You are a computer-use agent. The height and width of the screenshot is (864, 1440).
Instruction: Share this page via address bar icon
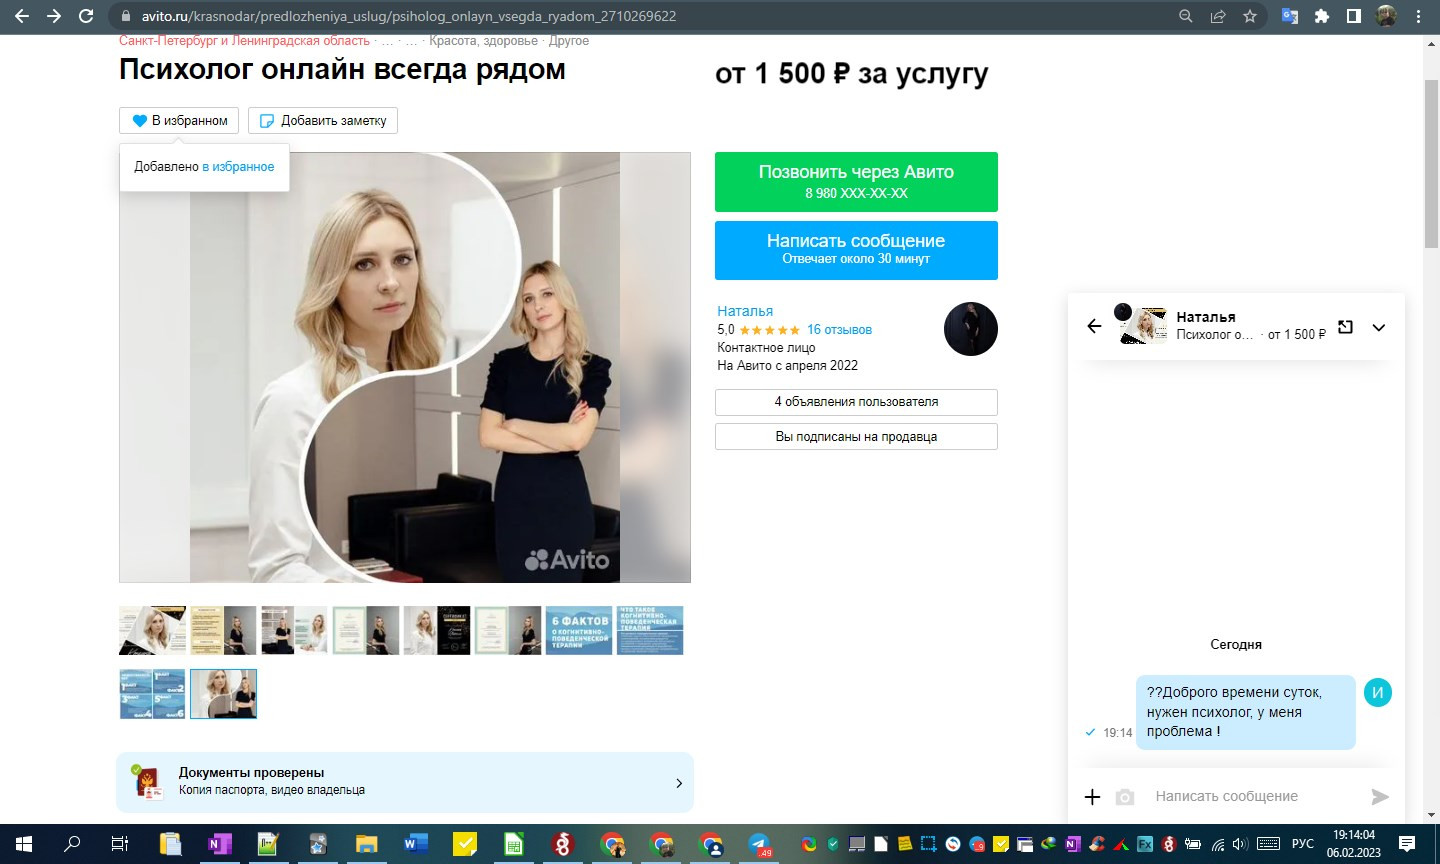pyautogui.click(x=1218, y=16)
